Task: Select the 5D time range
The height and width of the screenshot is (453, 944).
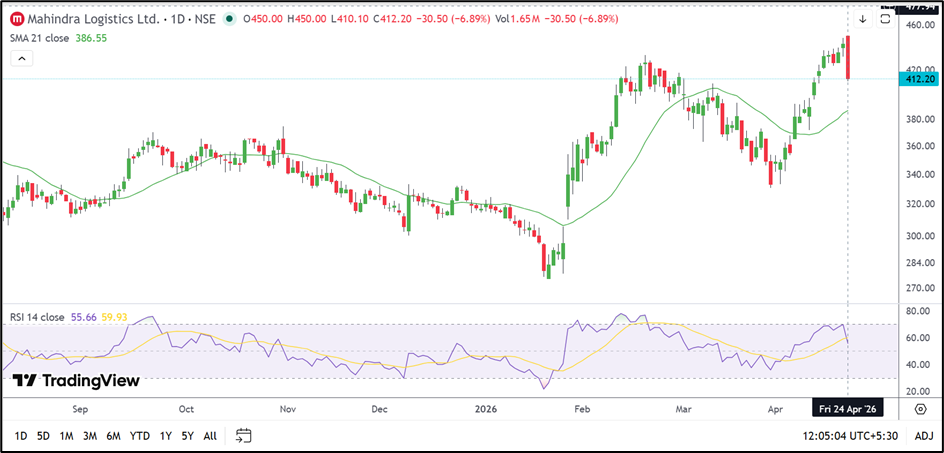Action: pos(43,436)
